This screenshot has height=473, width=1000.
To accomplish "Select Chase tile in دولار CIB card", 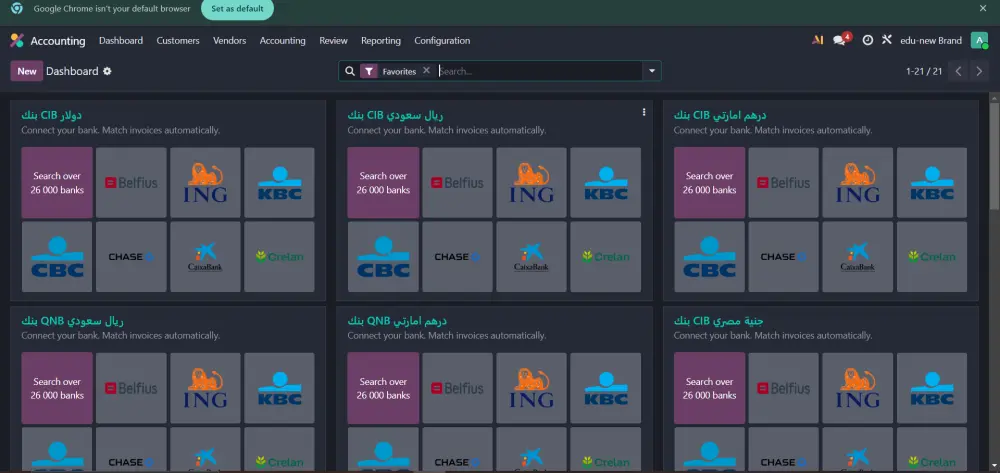I will (x=131, y=257).
